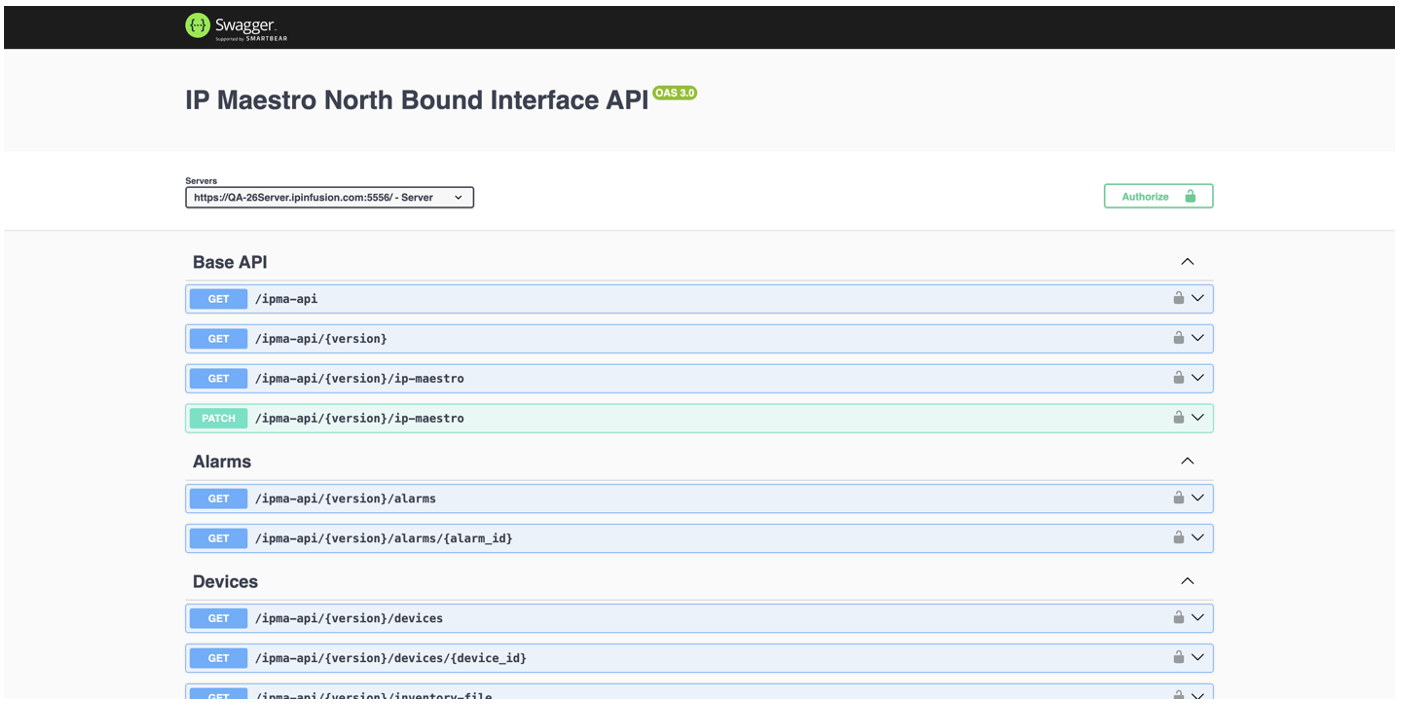The width and height of the screenshot is (1408, 726).
Task: Click the /ipma-api/{version}/devices path text
Action: pos(349,618)
